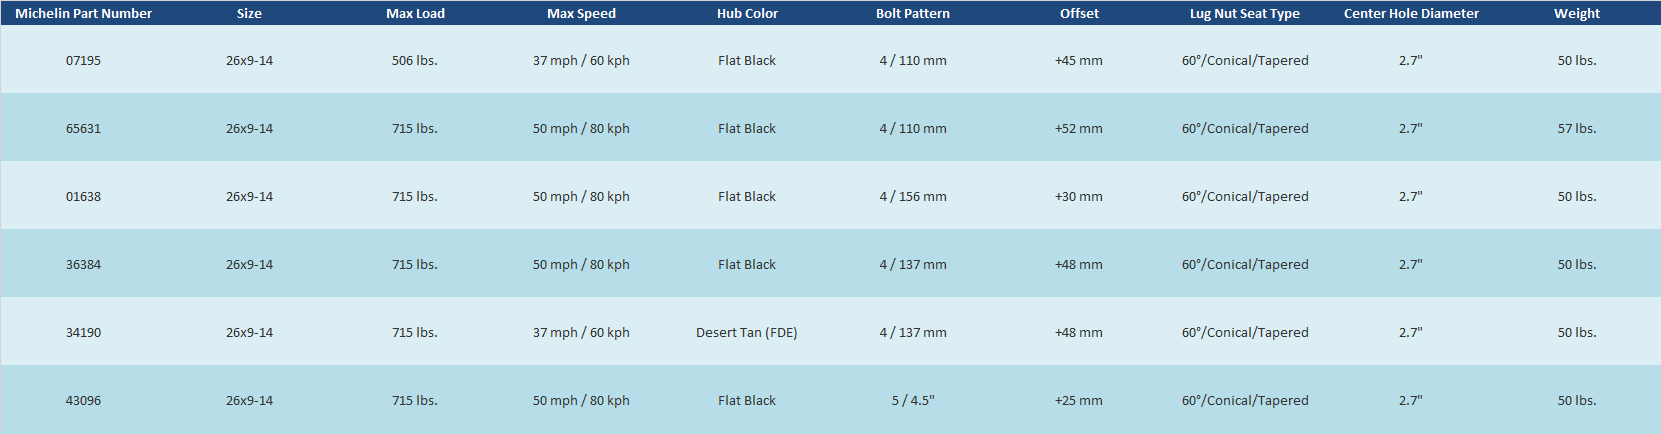Select part number 01638 cell
1661x434 pixels.
pos(84,196)
